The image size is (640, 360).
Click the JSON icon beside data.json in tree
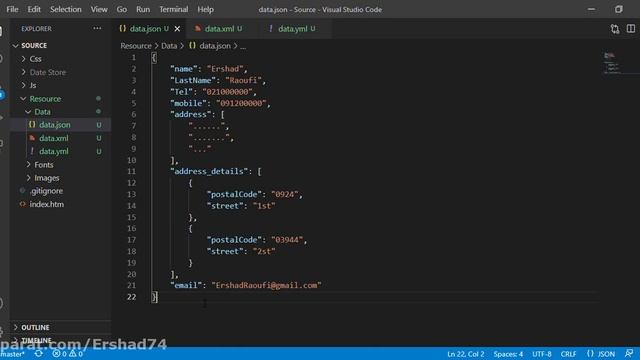(32, 124)
